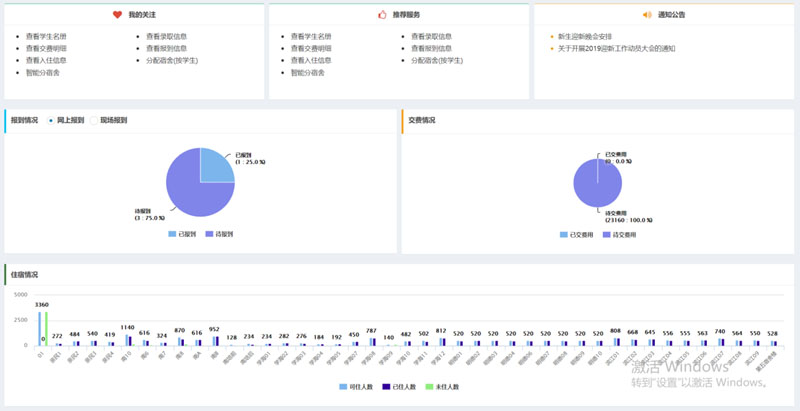Screen dimensions: 800x411
Task: Open 查看学生名册 under 我的关注
Action: point(46,37)
